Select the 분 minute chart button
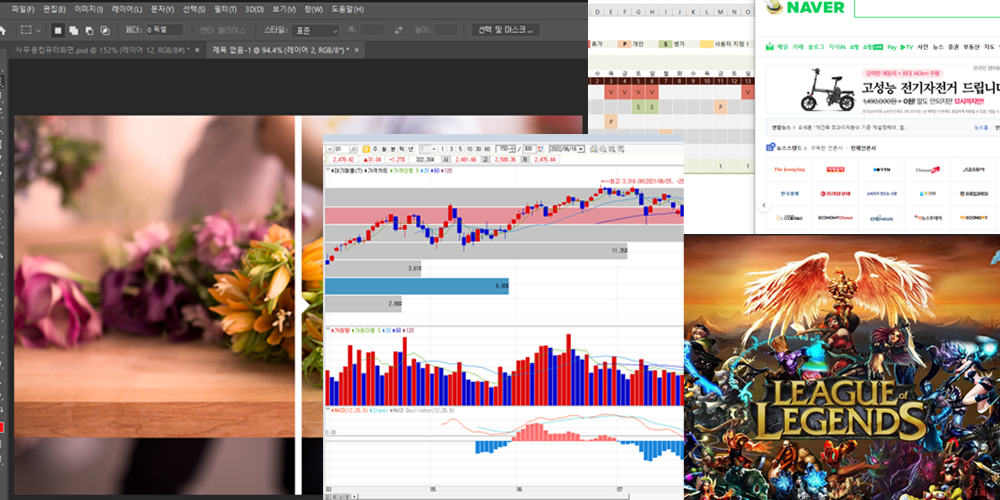This screenshot has width=1000, height=500. coord(393,149)
